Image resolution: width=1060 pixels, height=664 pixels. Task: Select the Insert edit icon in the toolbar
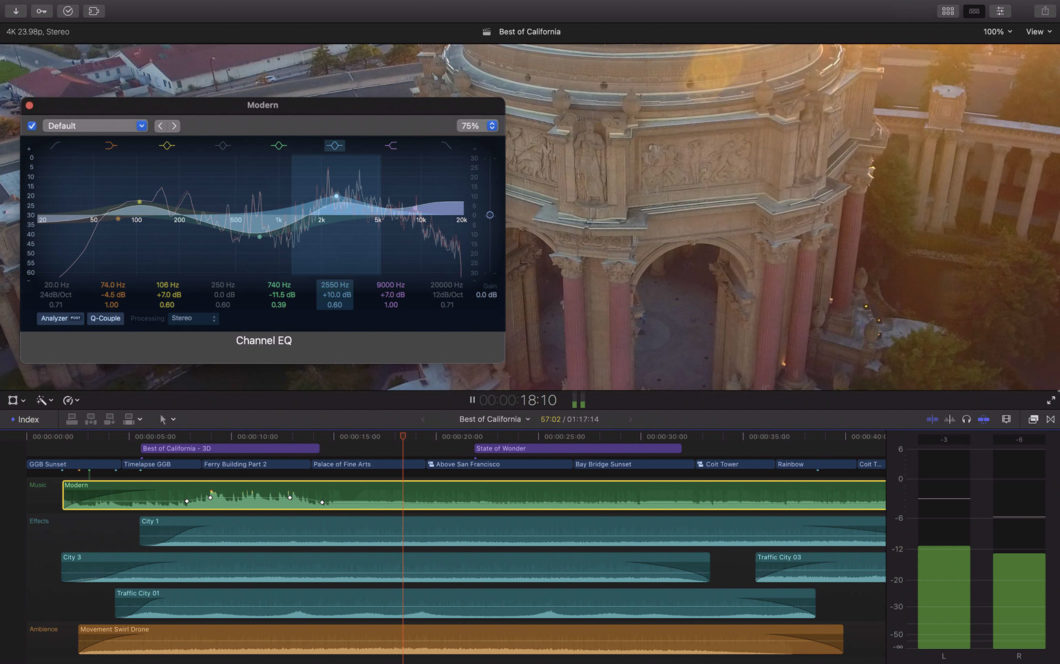pyautogui.click(x=90, y=418)
